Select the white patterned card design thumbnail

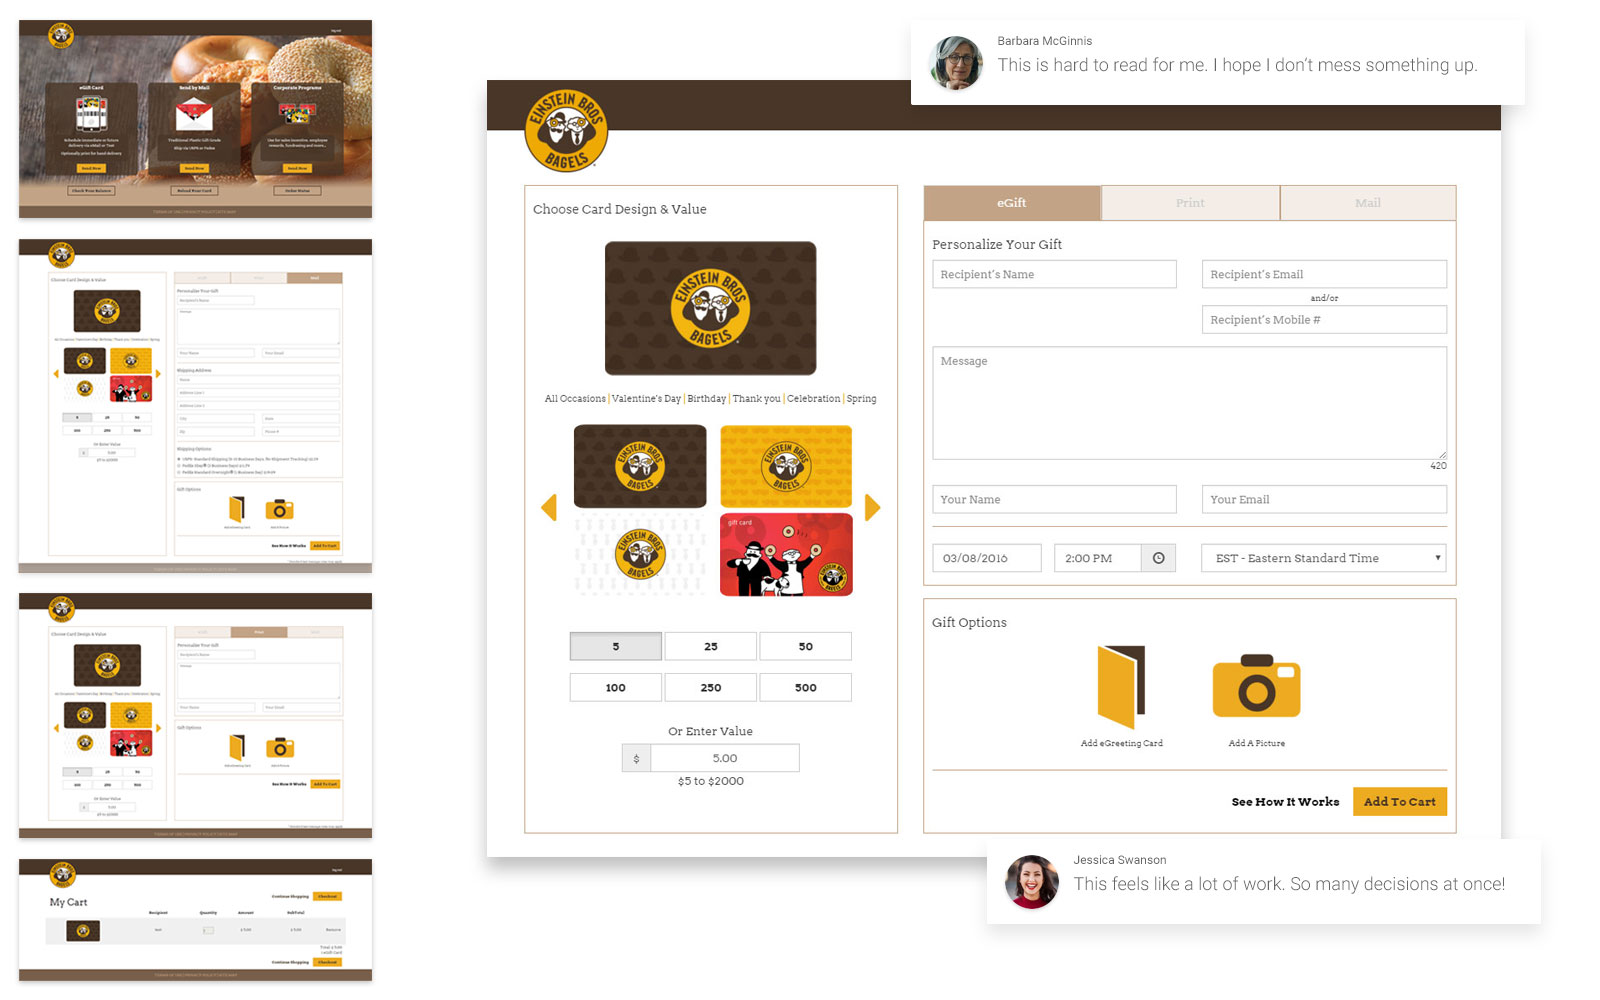pyautogui.click(x=640, y=555)
